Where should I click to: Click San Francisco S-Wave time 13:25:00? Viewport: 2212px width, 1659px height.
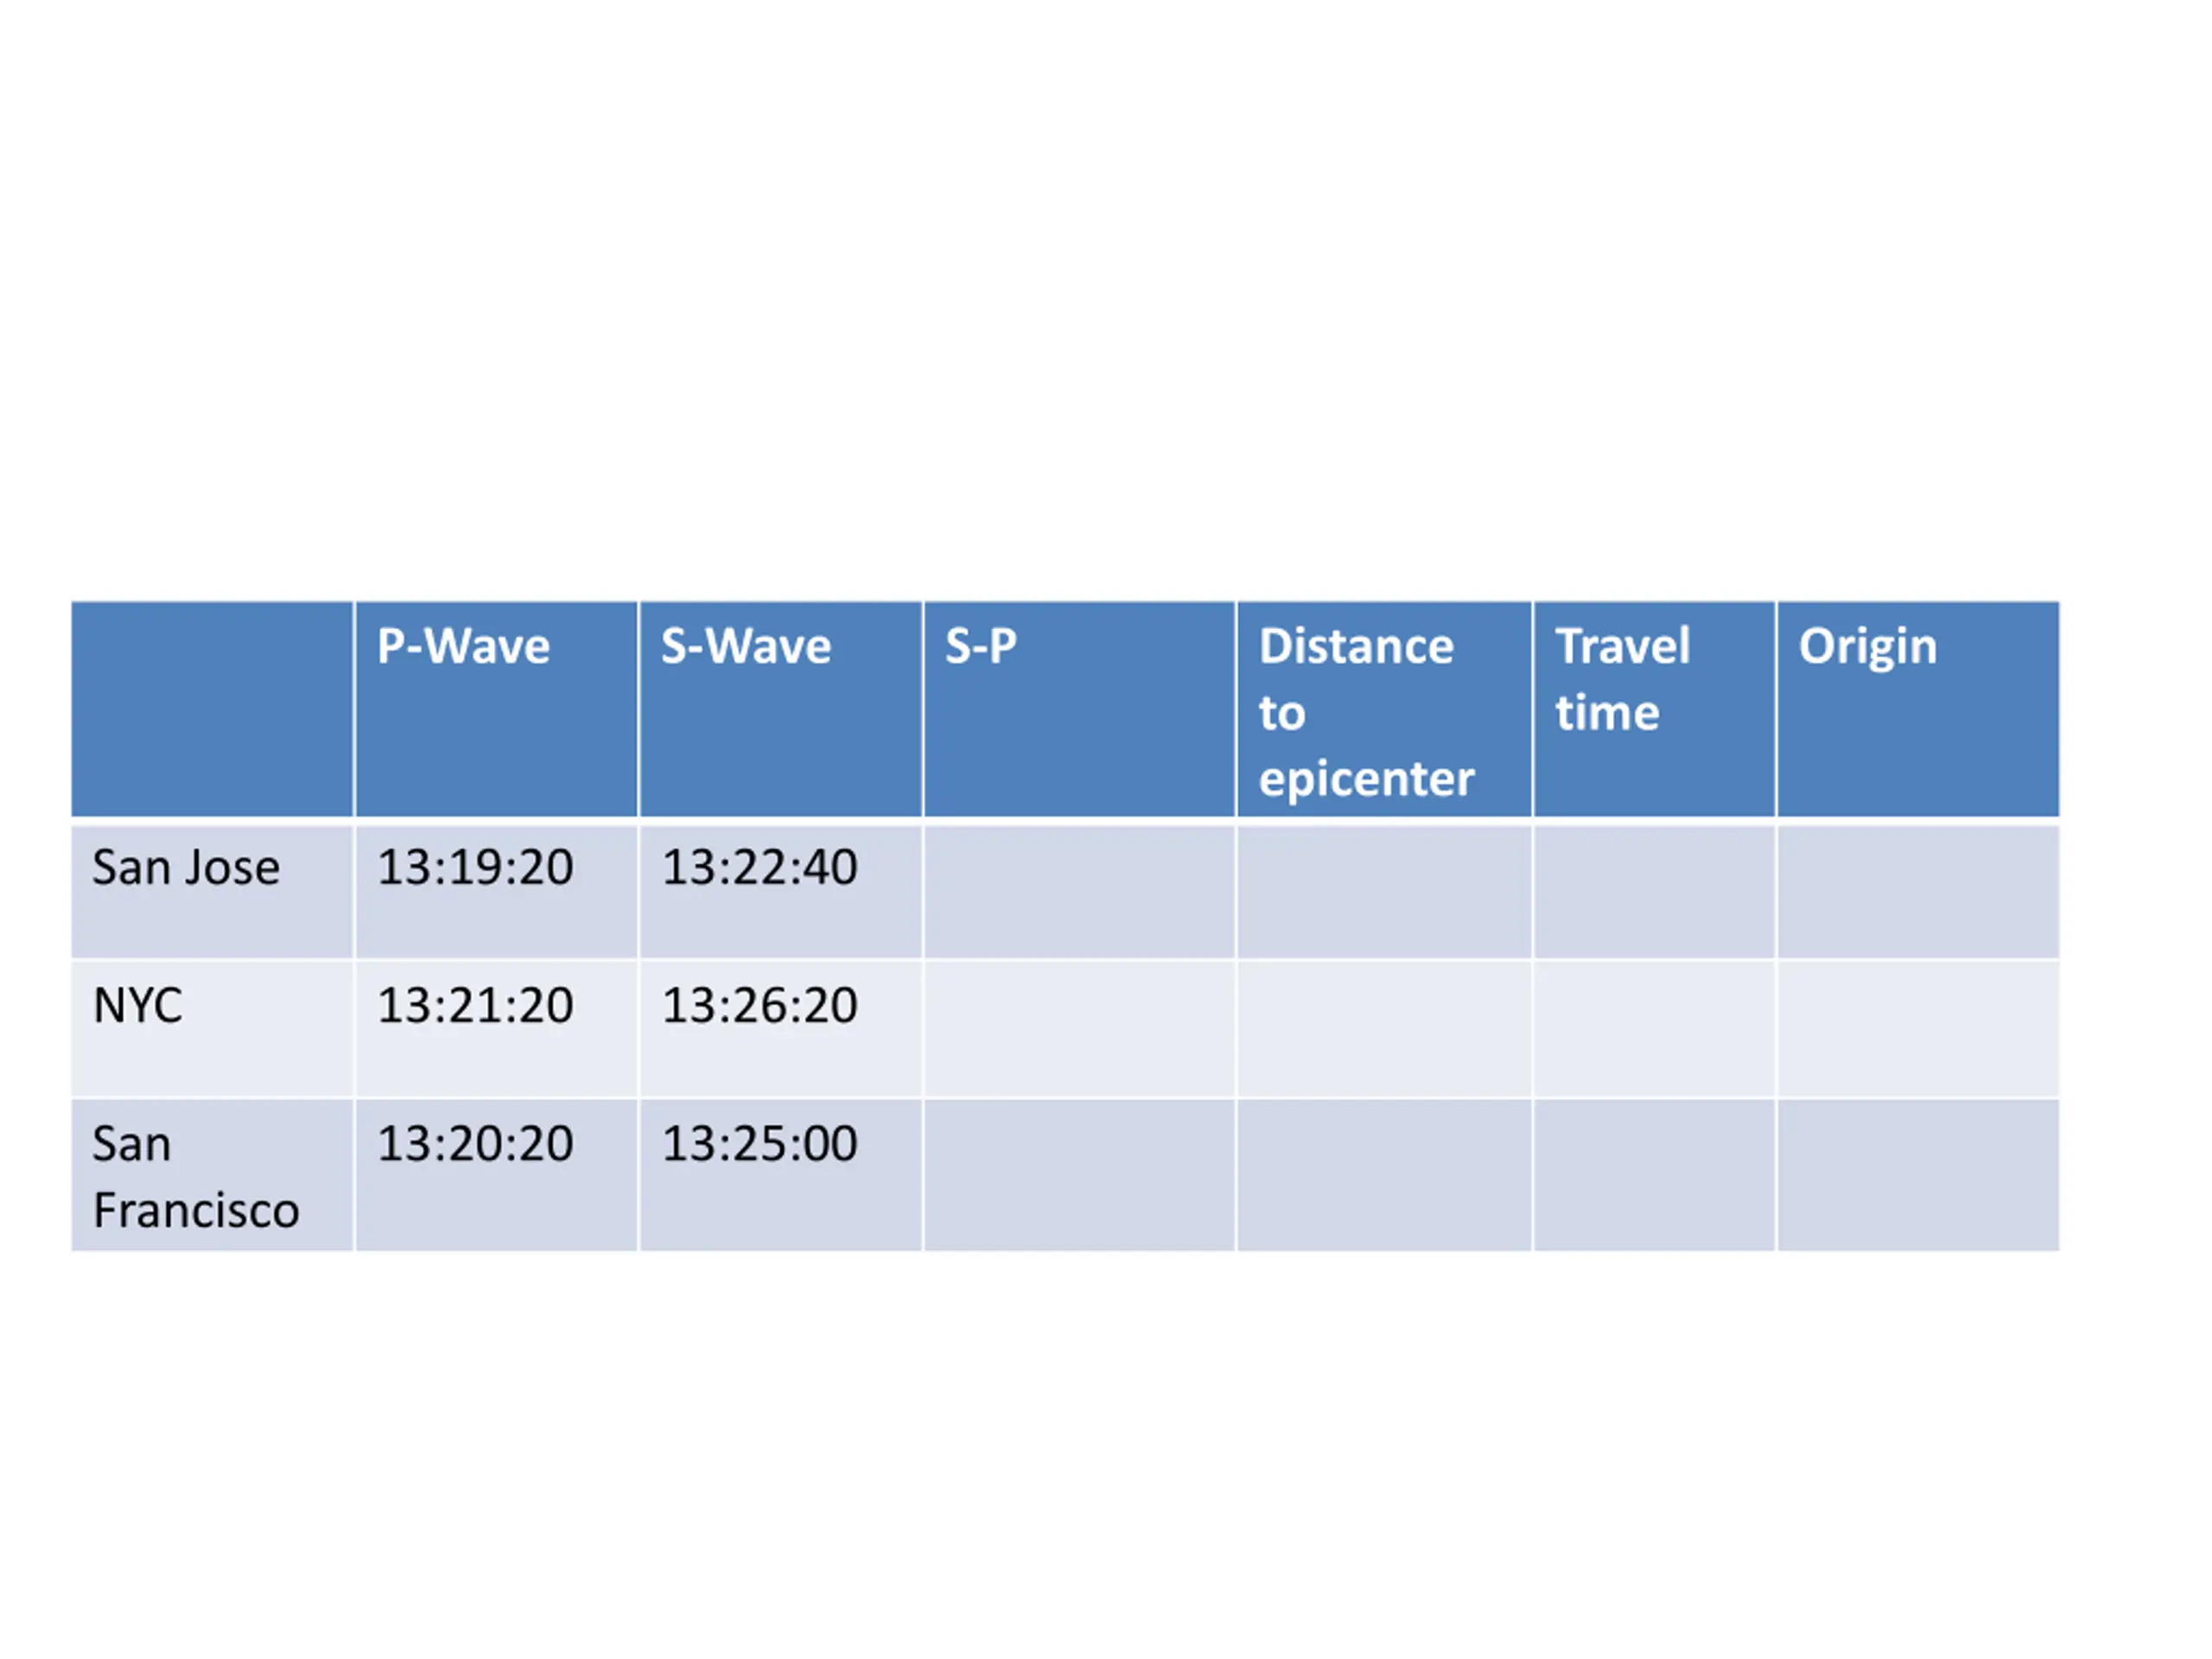click(x=760, y=1143)
